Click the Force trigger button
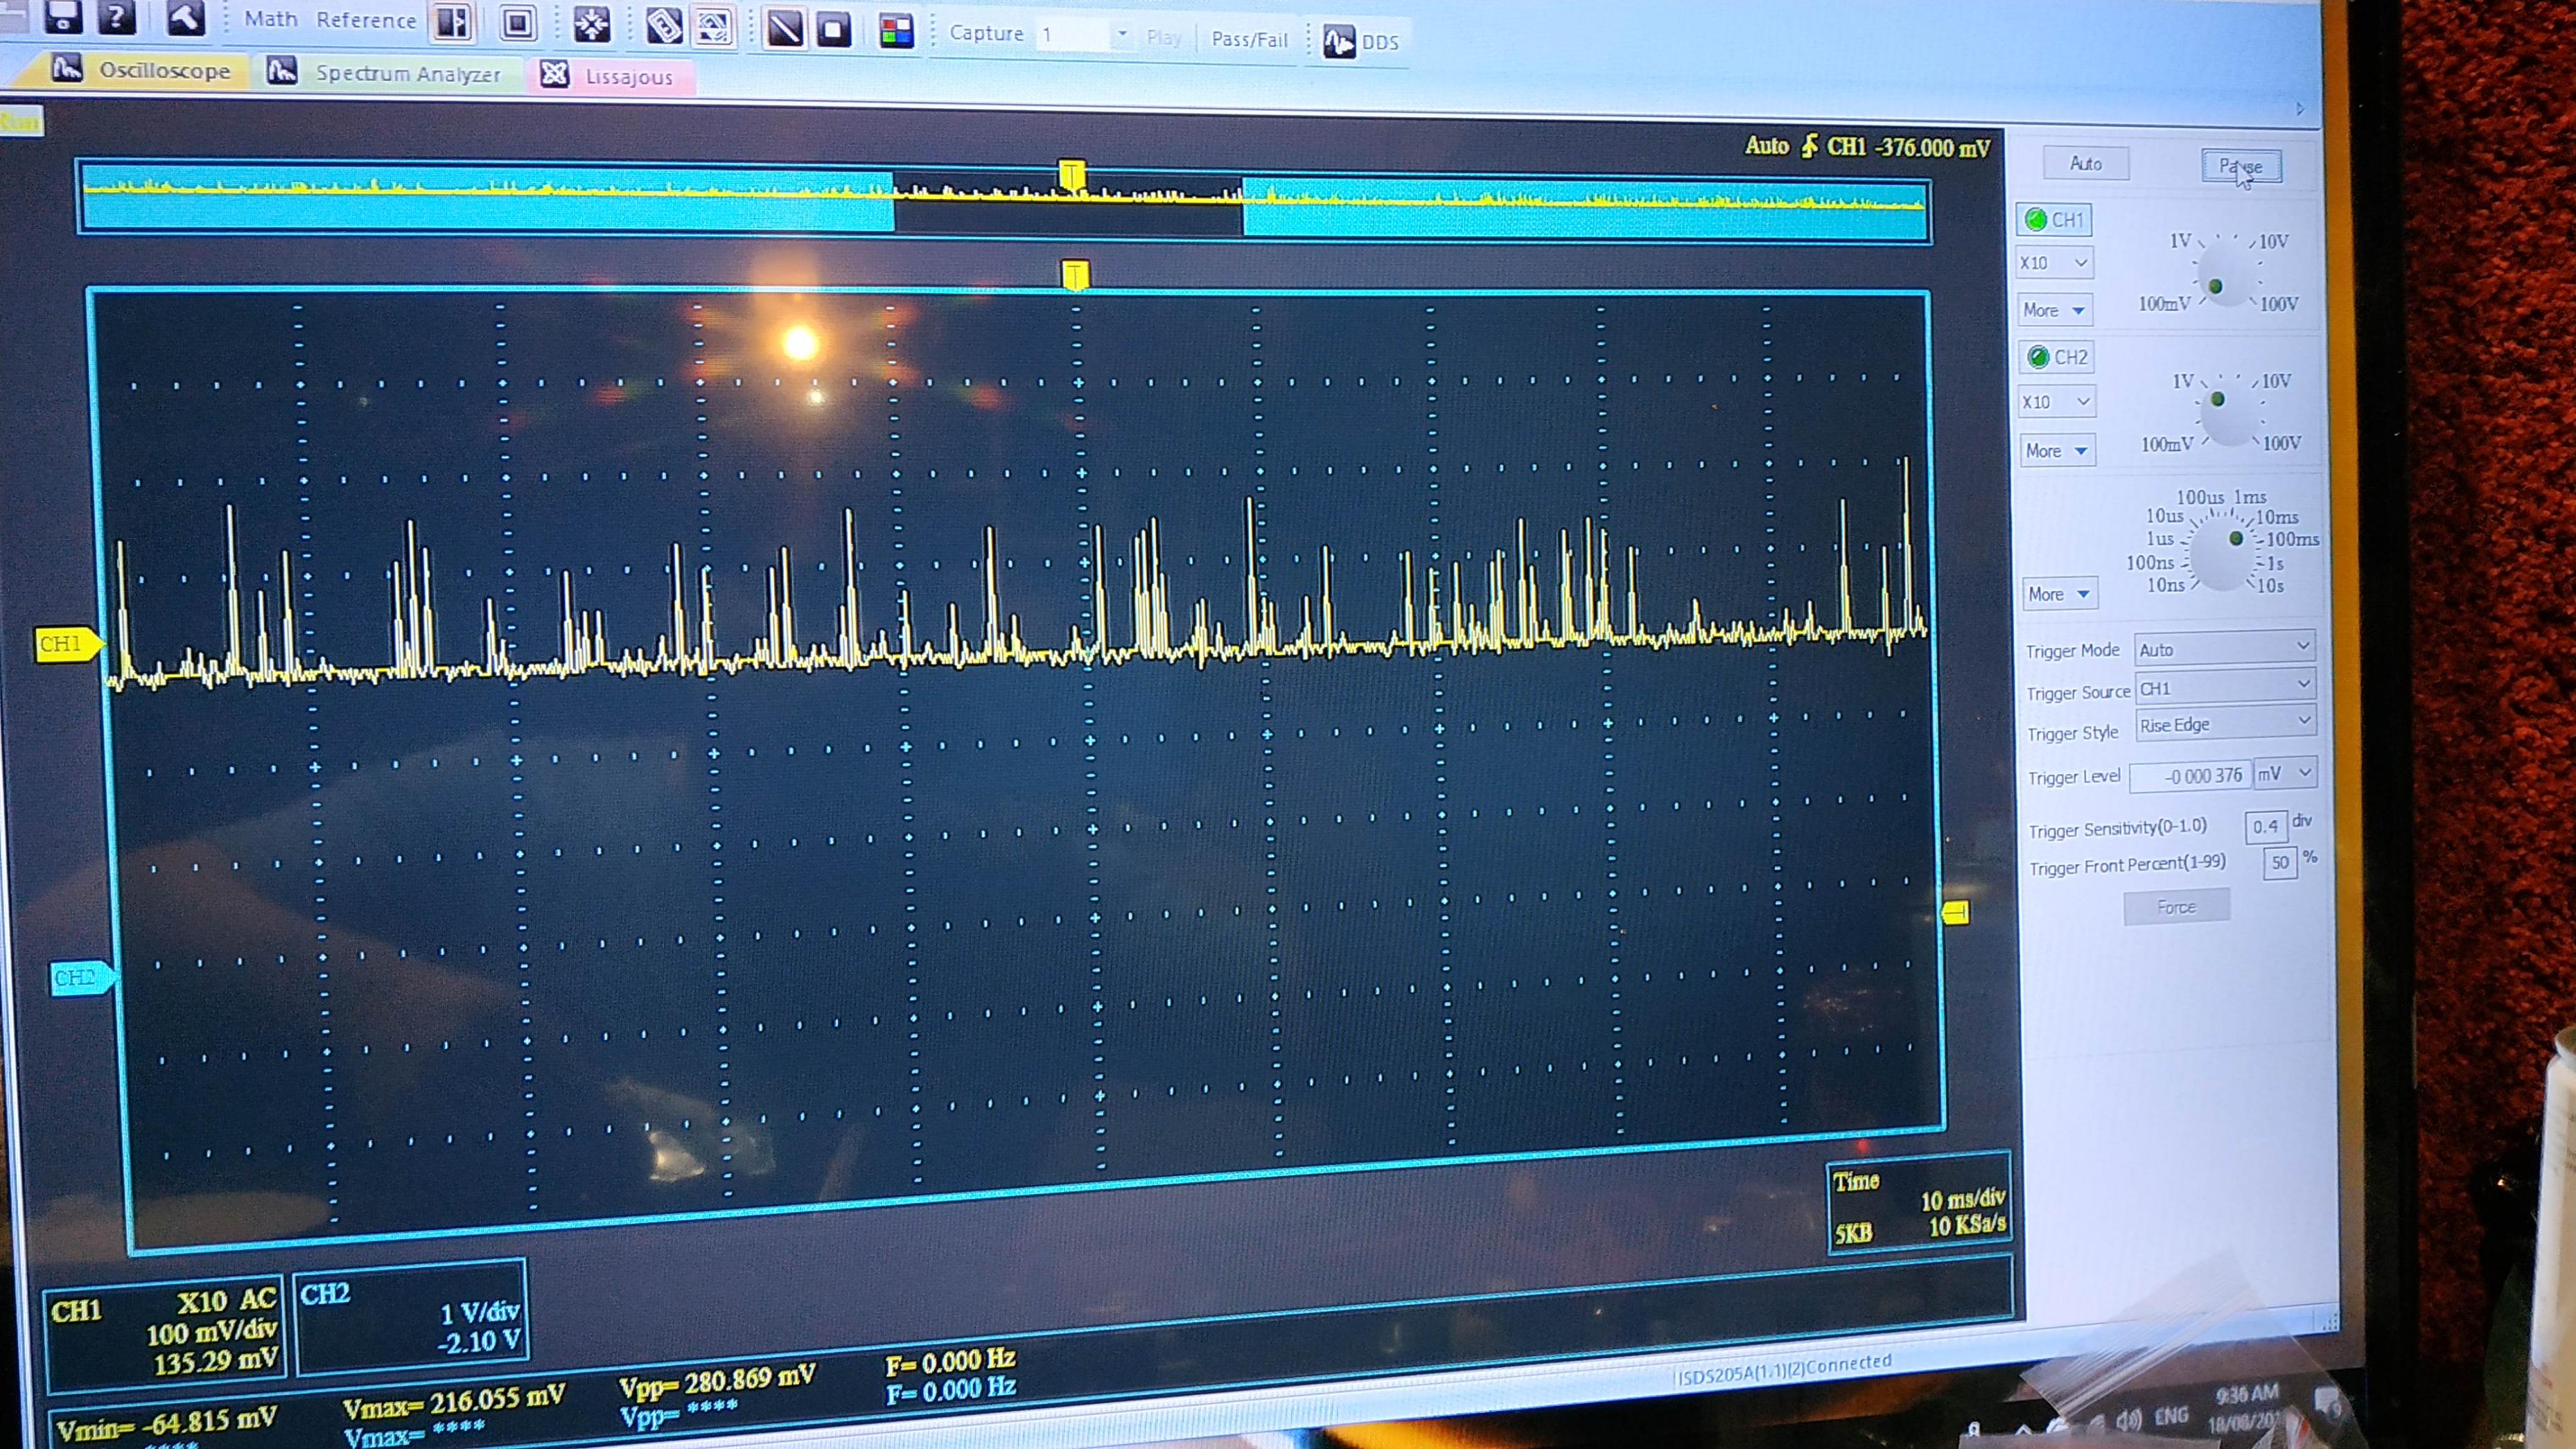 [x=2176, y=907]
